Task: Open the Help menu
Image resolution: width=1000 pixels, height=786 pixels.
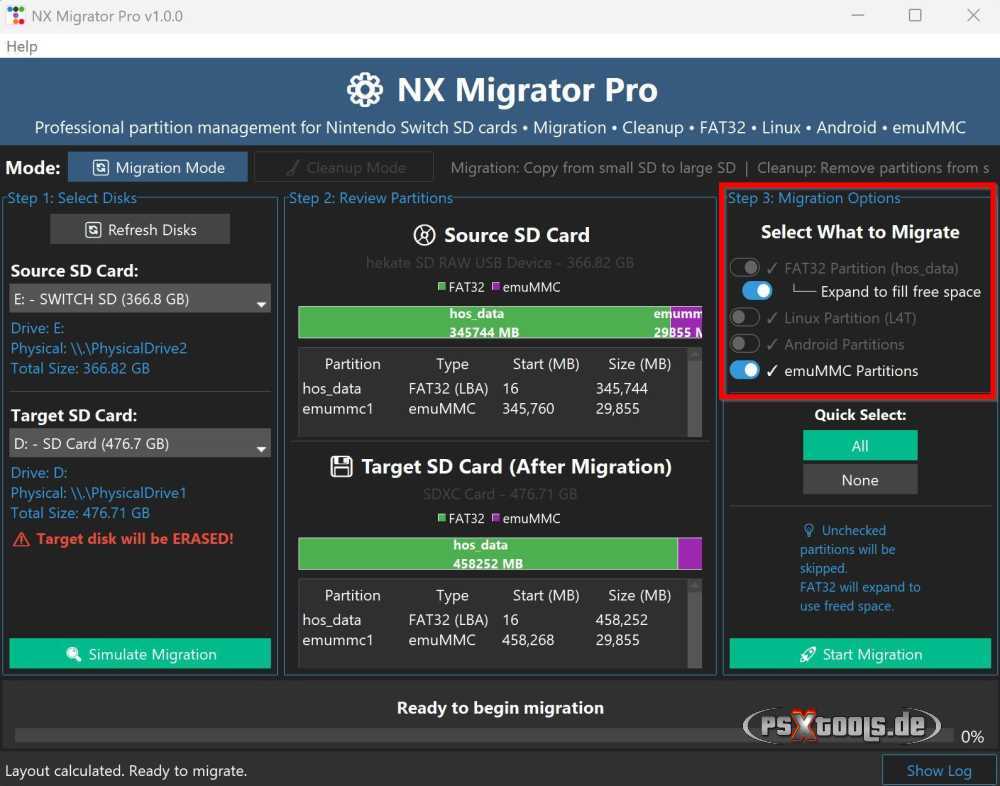Action: click(21, 46)
